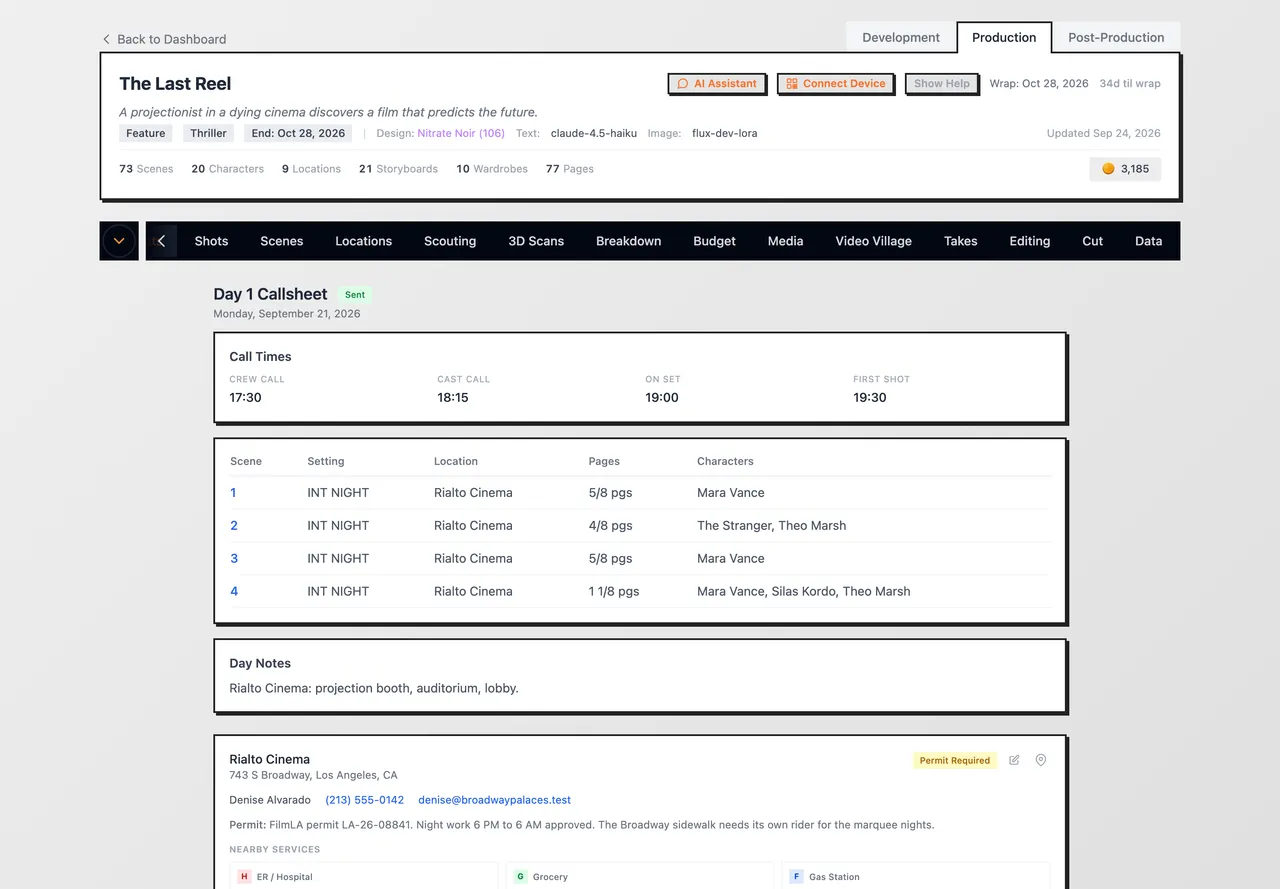Open the AI Assistant
Screen dimensions: 1280x889
[717, 84]
